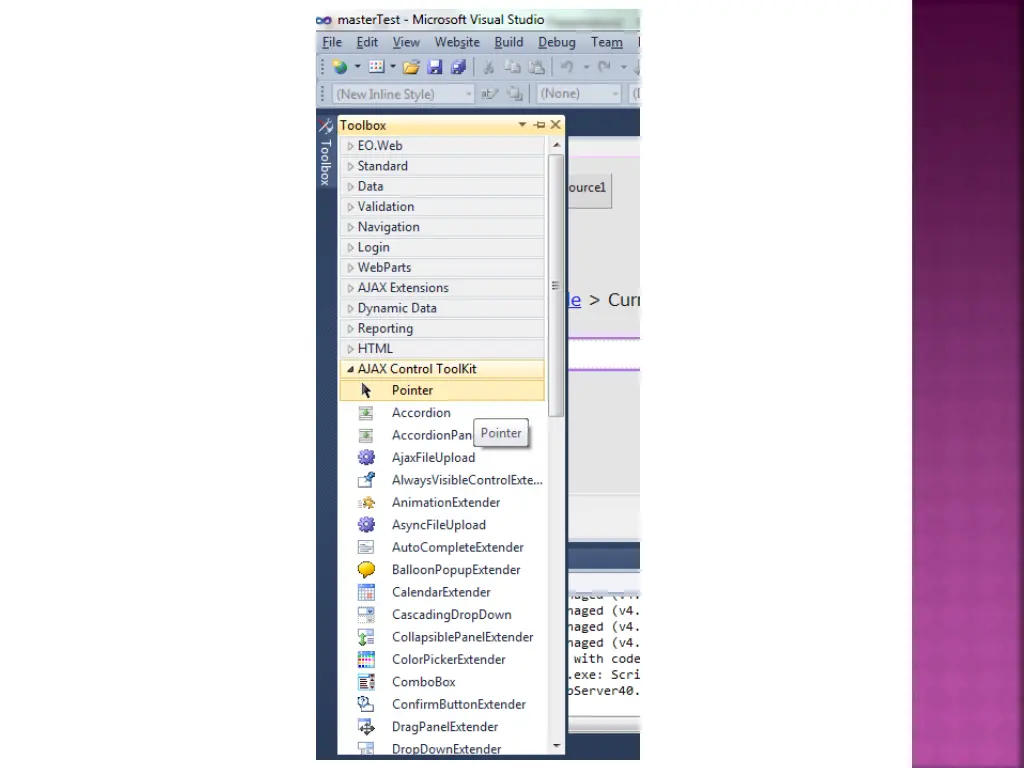Select the AlwaysVisibleControlExtender icon

click(366, 480)
